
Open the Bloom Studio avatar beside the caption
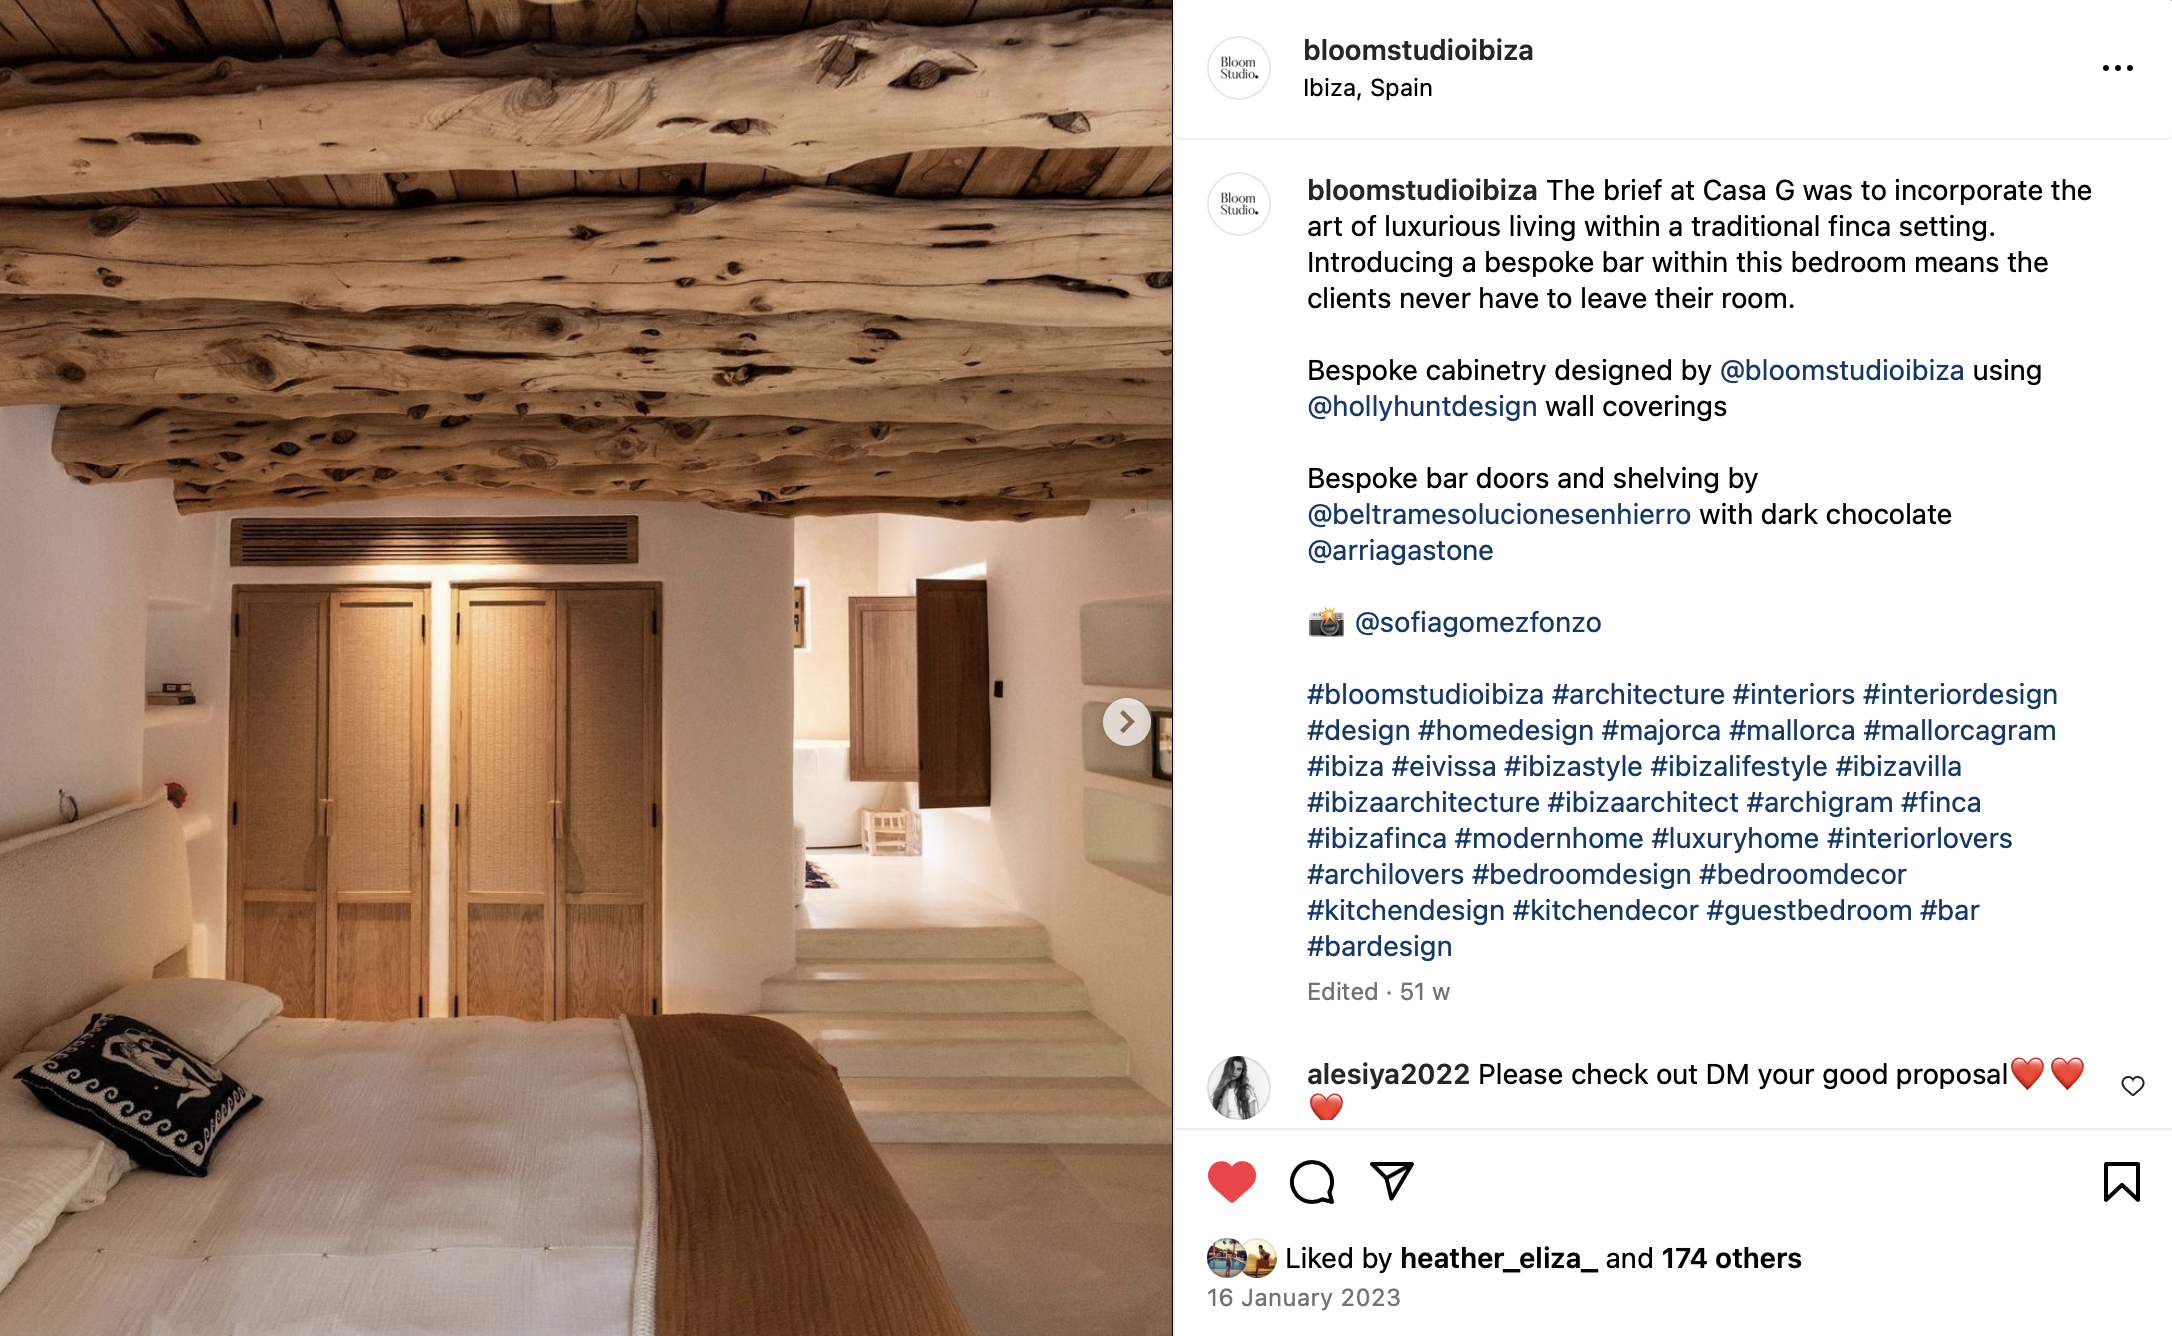click(x=1239, y=204)
